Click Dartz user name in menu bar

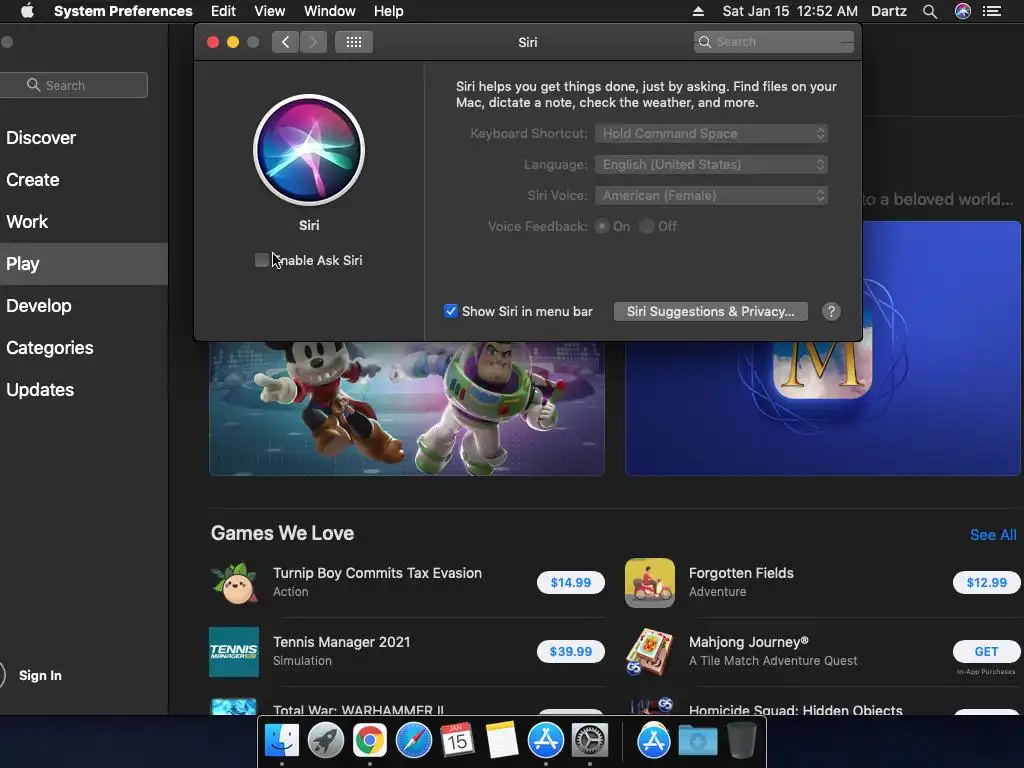(889, 11)
